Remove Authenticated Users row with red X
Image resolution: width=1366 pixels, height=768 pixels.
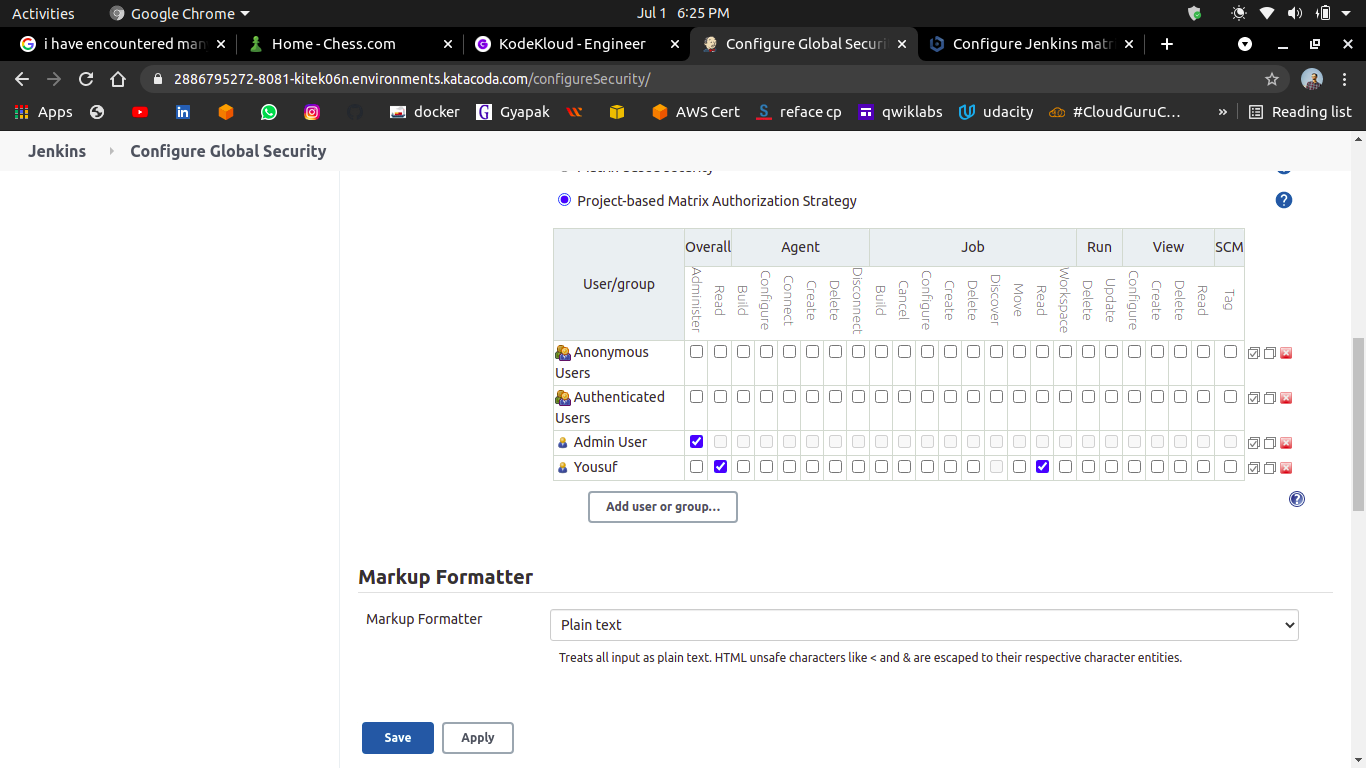pyautogui.click(x=1286, y=398)
